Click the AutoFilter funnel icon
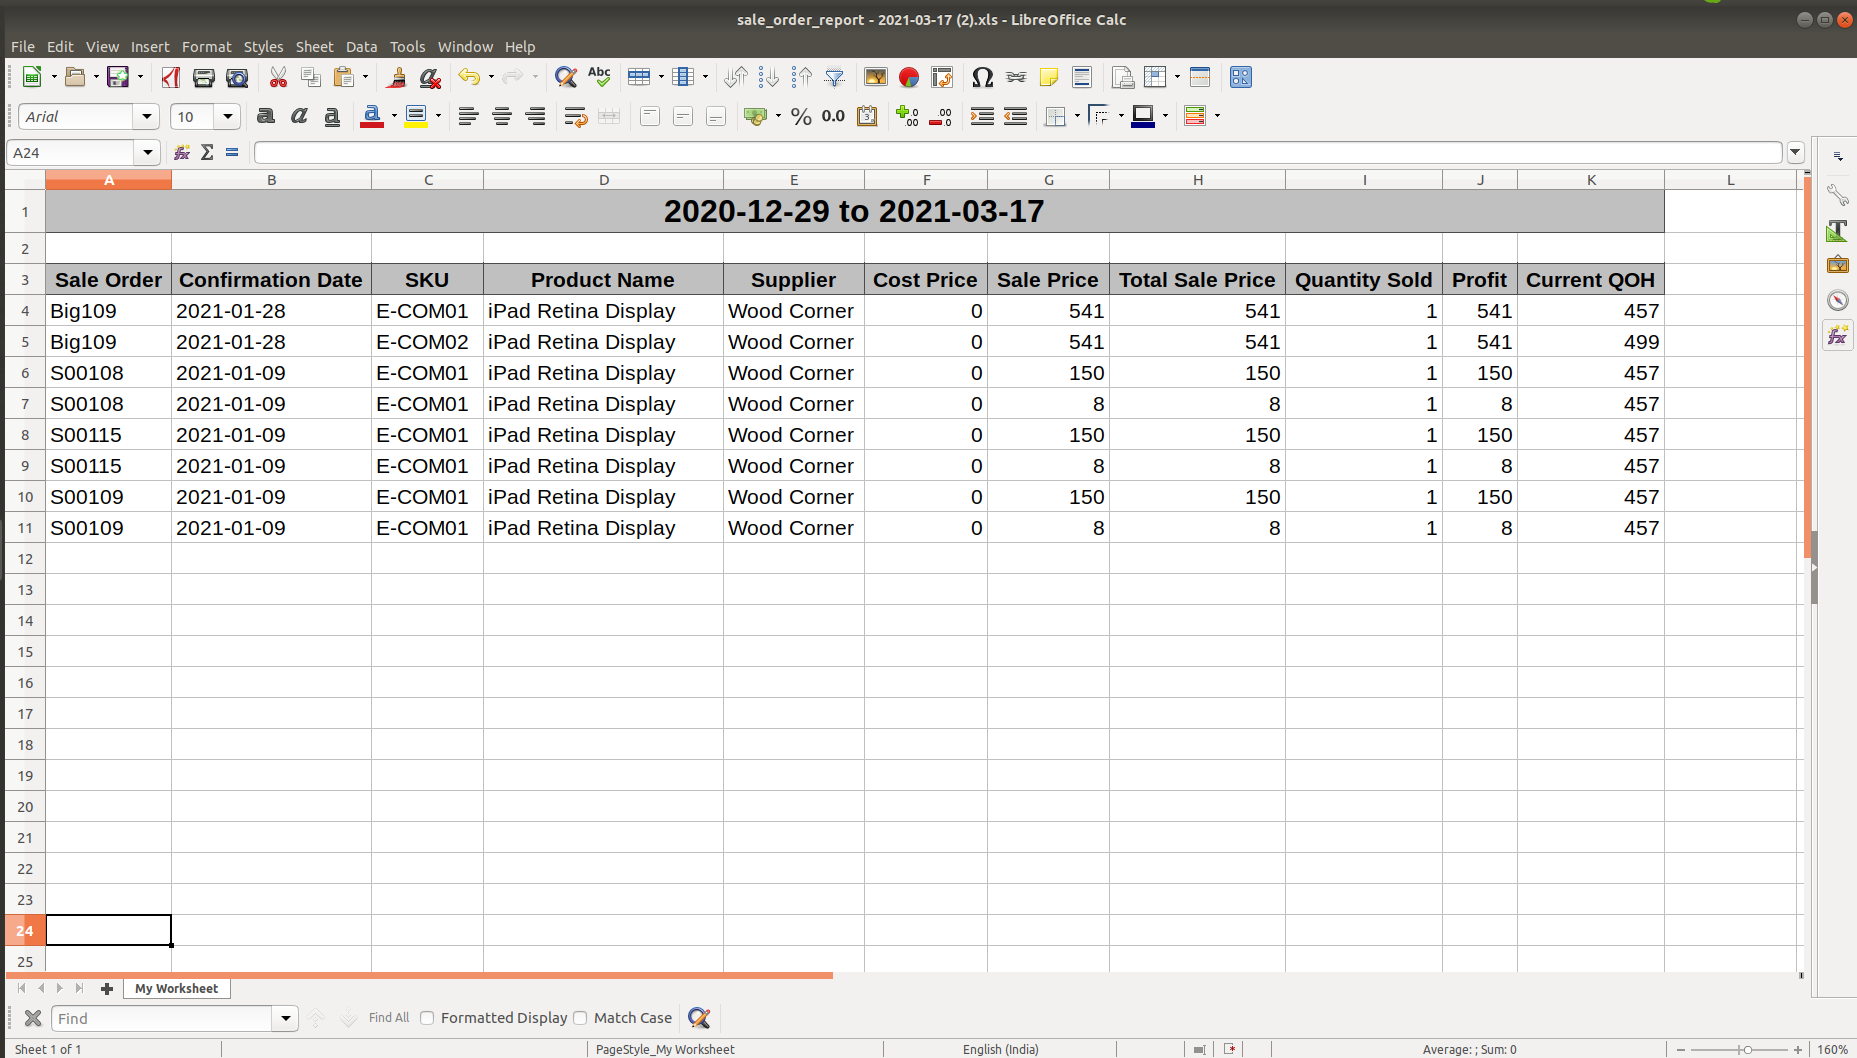The image size is (1857, 1058). point(835,77)
